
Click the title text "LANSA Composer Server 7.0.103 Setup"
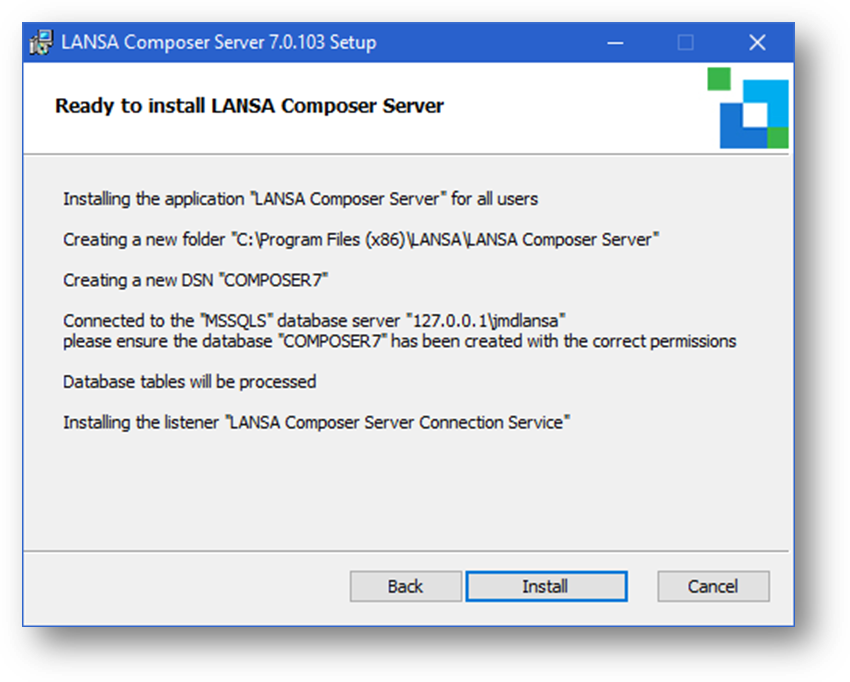coord(218,43)
